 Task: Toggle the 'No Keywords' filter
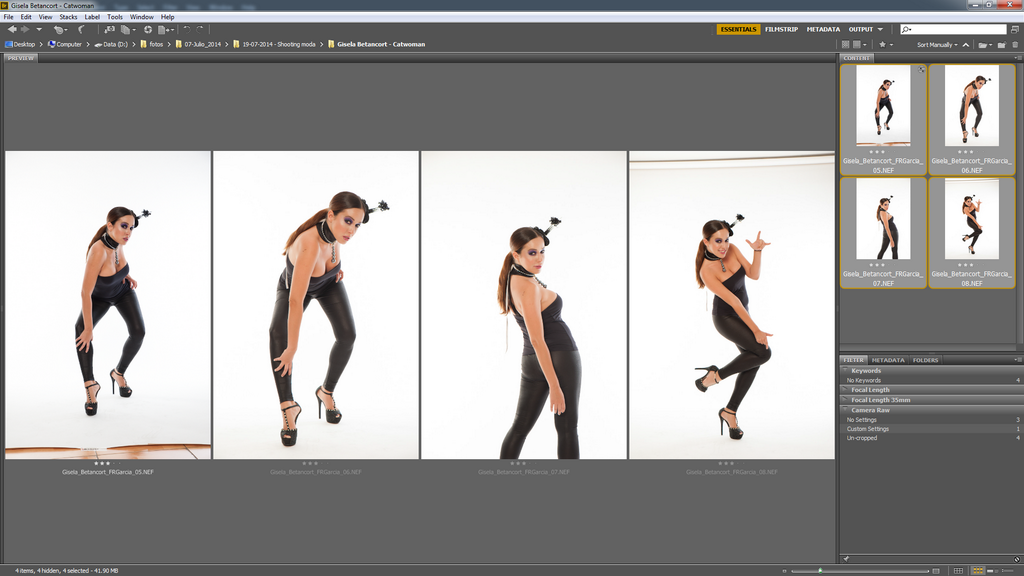(864, 380)
